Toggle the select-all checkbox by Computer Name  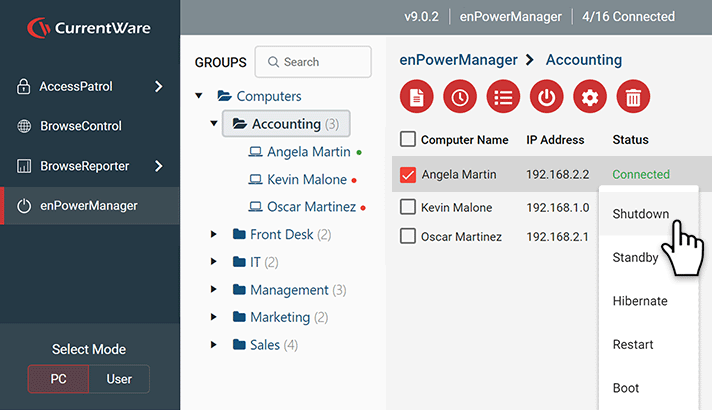pos(408,139)
